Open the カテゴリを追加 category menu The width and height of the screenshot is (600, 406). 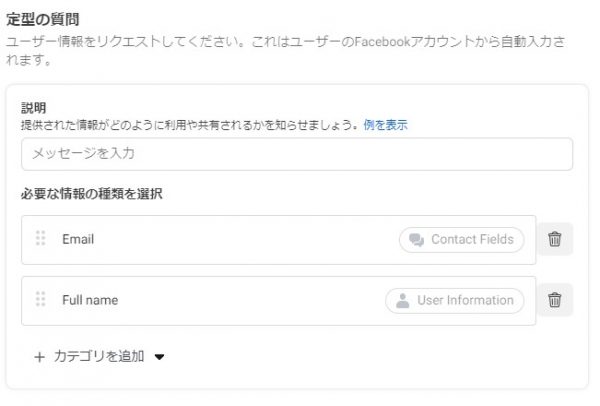[x=99, y=357]
